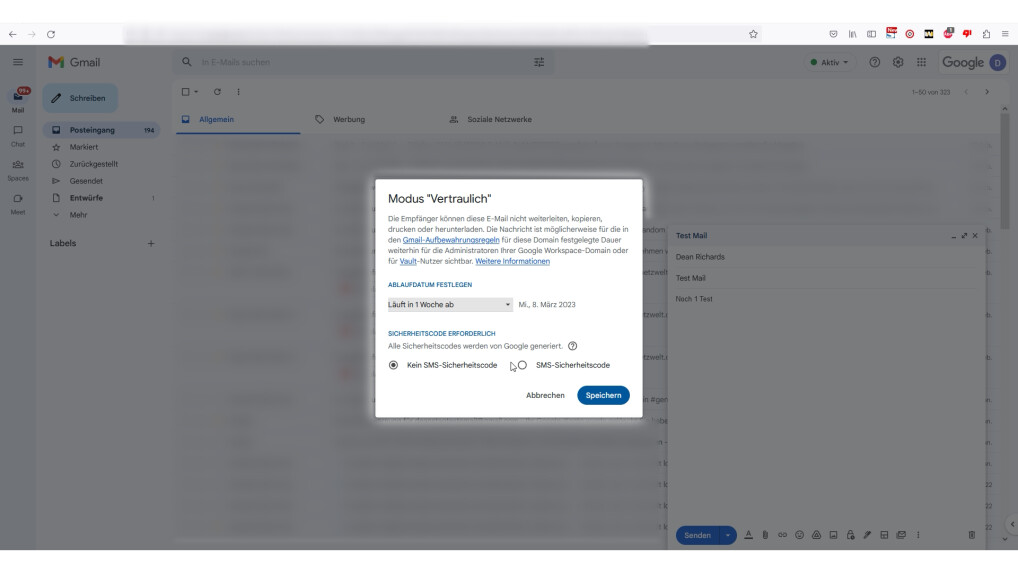The image size is (1018, 573).
Task: Open the Weitere Informationen link
Action: coord(512,261)
